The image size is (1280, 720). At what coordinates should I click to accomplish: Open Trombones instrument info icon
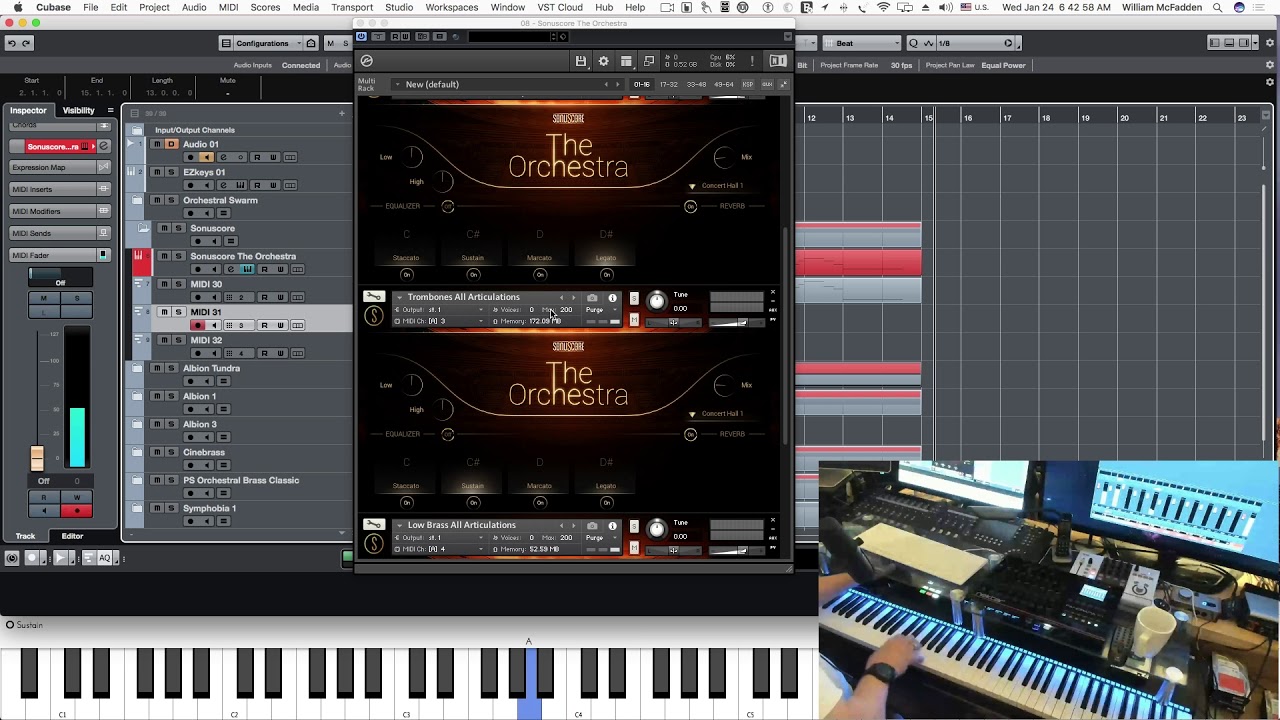613,298
